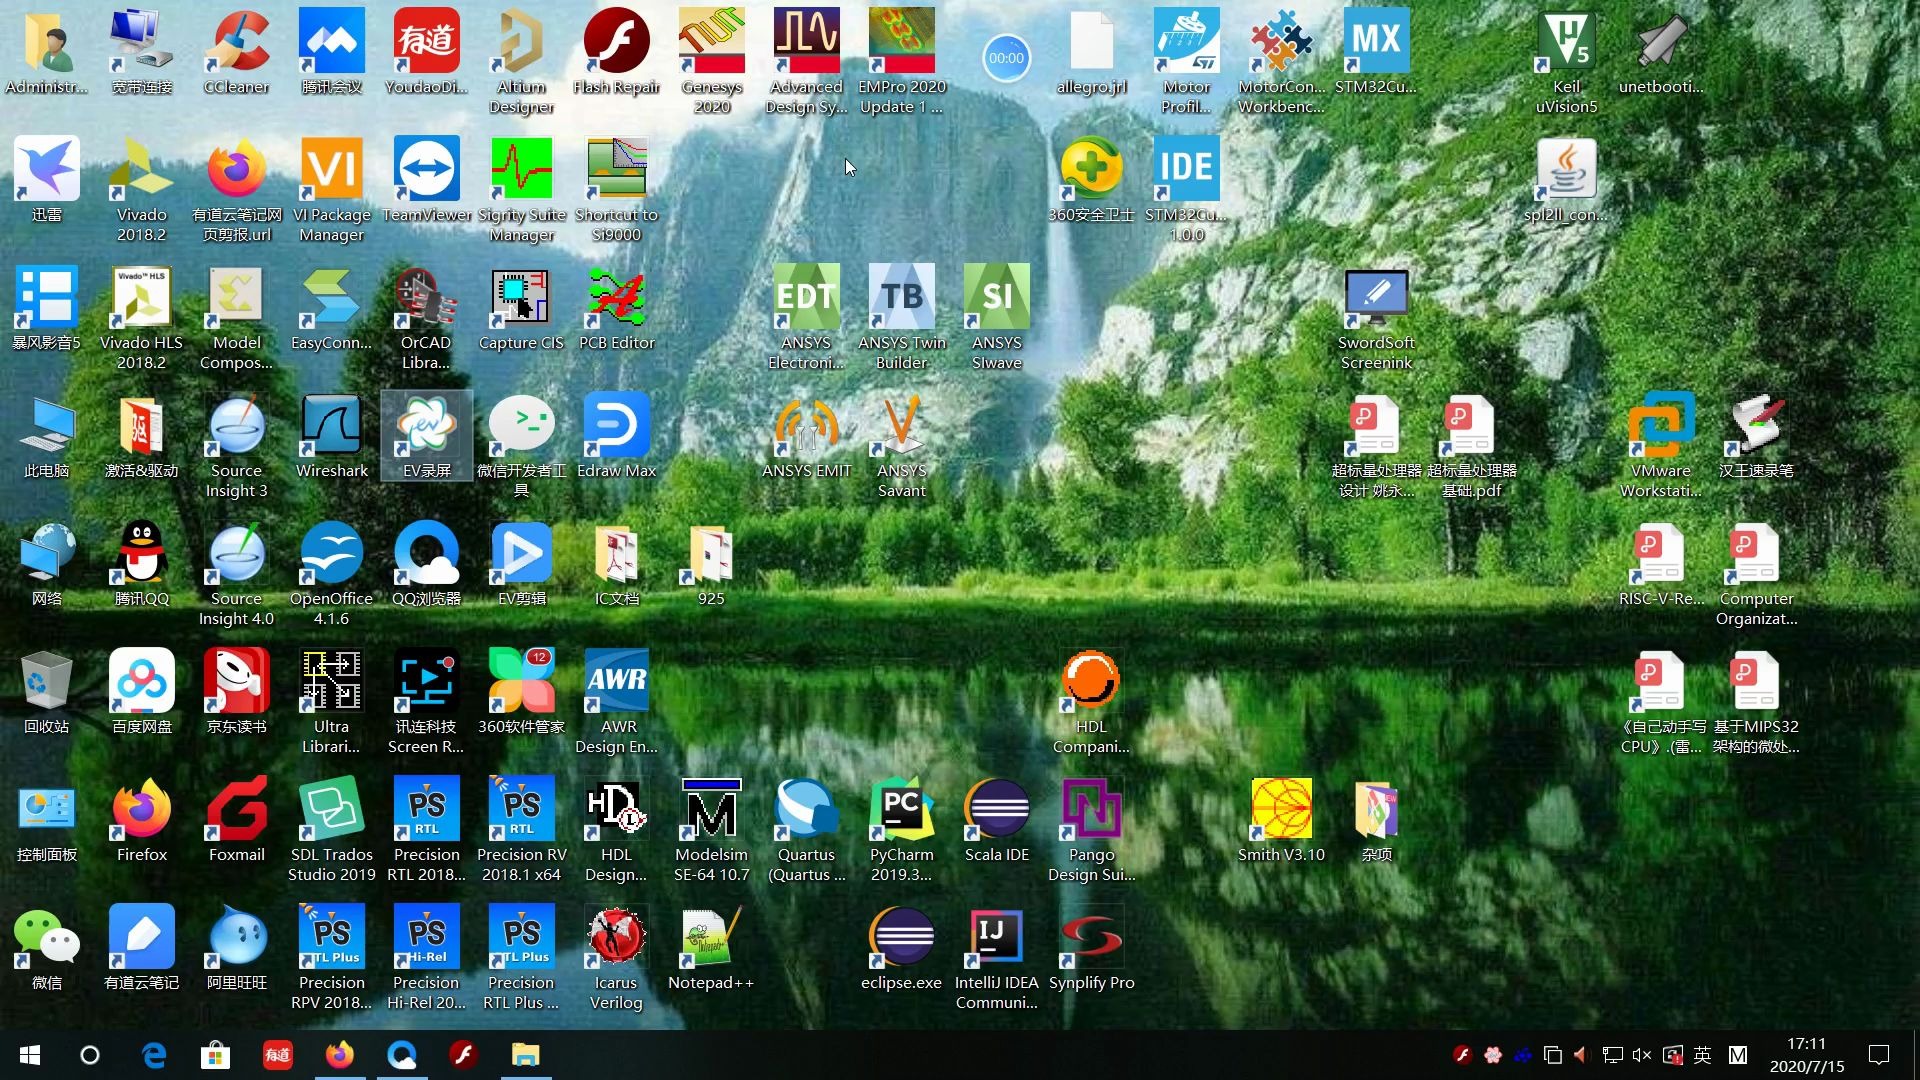Open the AWR Design Environment icon

click(x=616, y=702)
